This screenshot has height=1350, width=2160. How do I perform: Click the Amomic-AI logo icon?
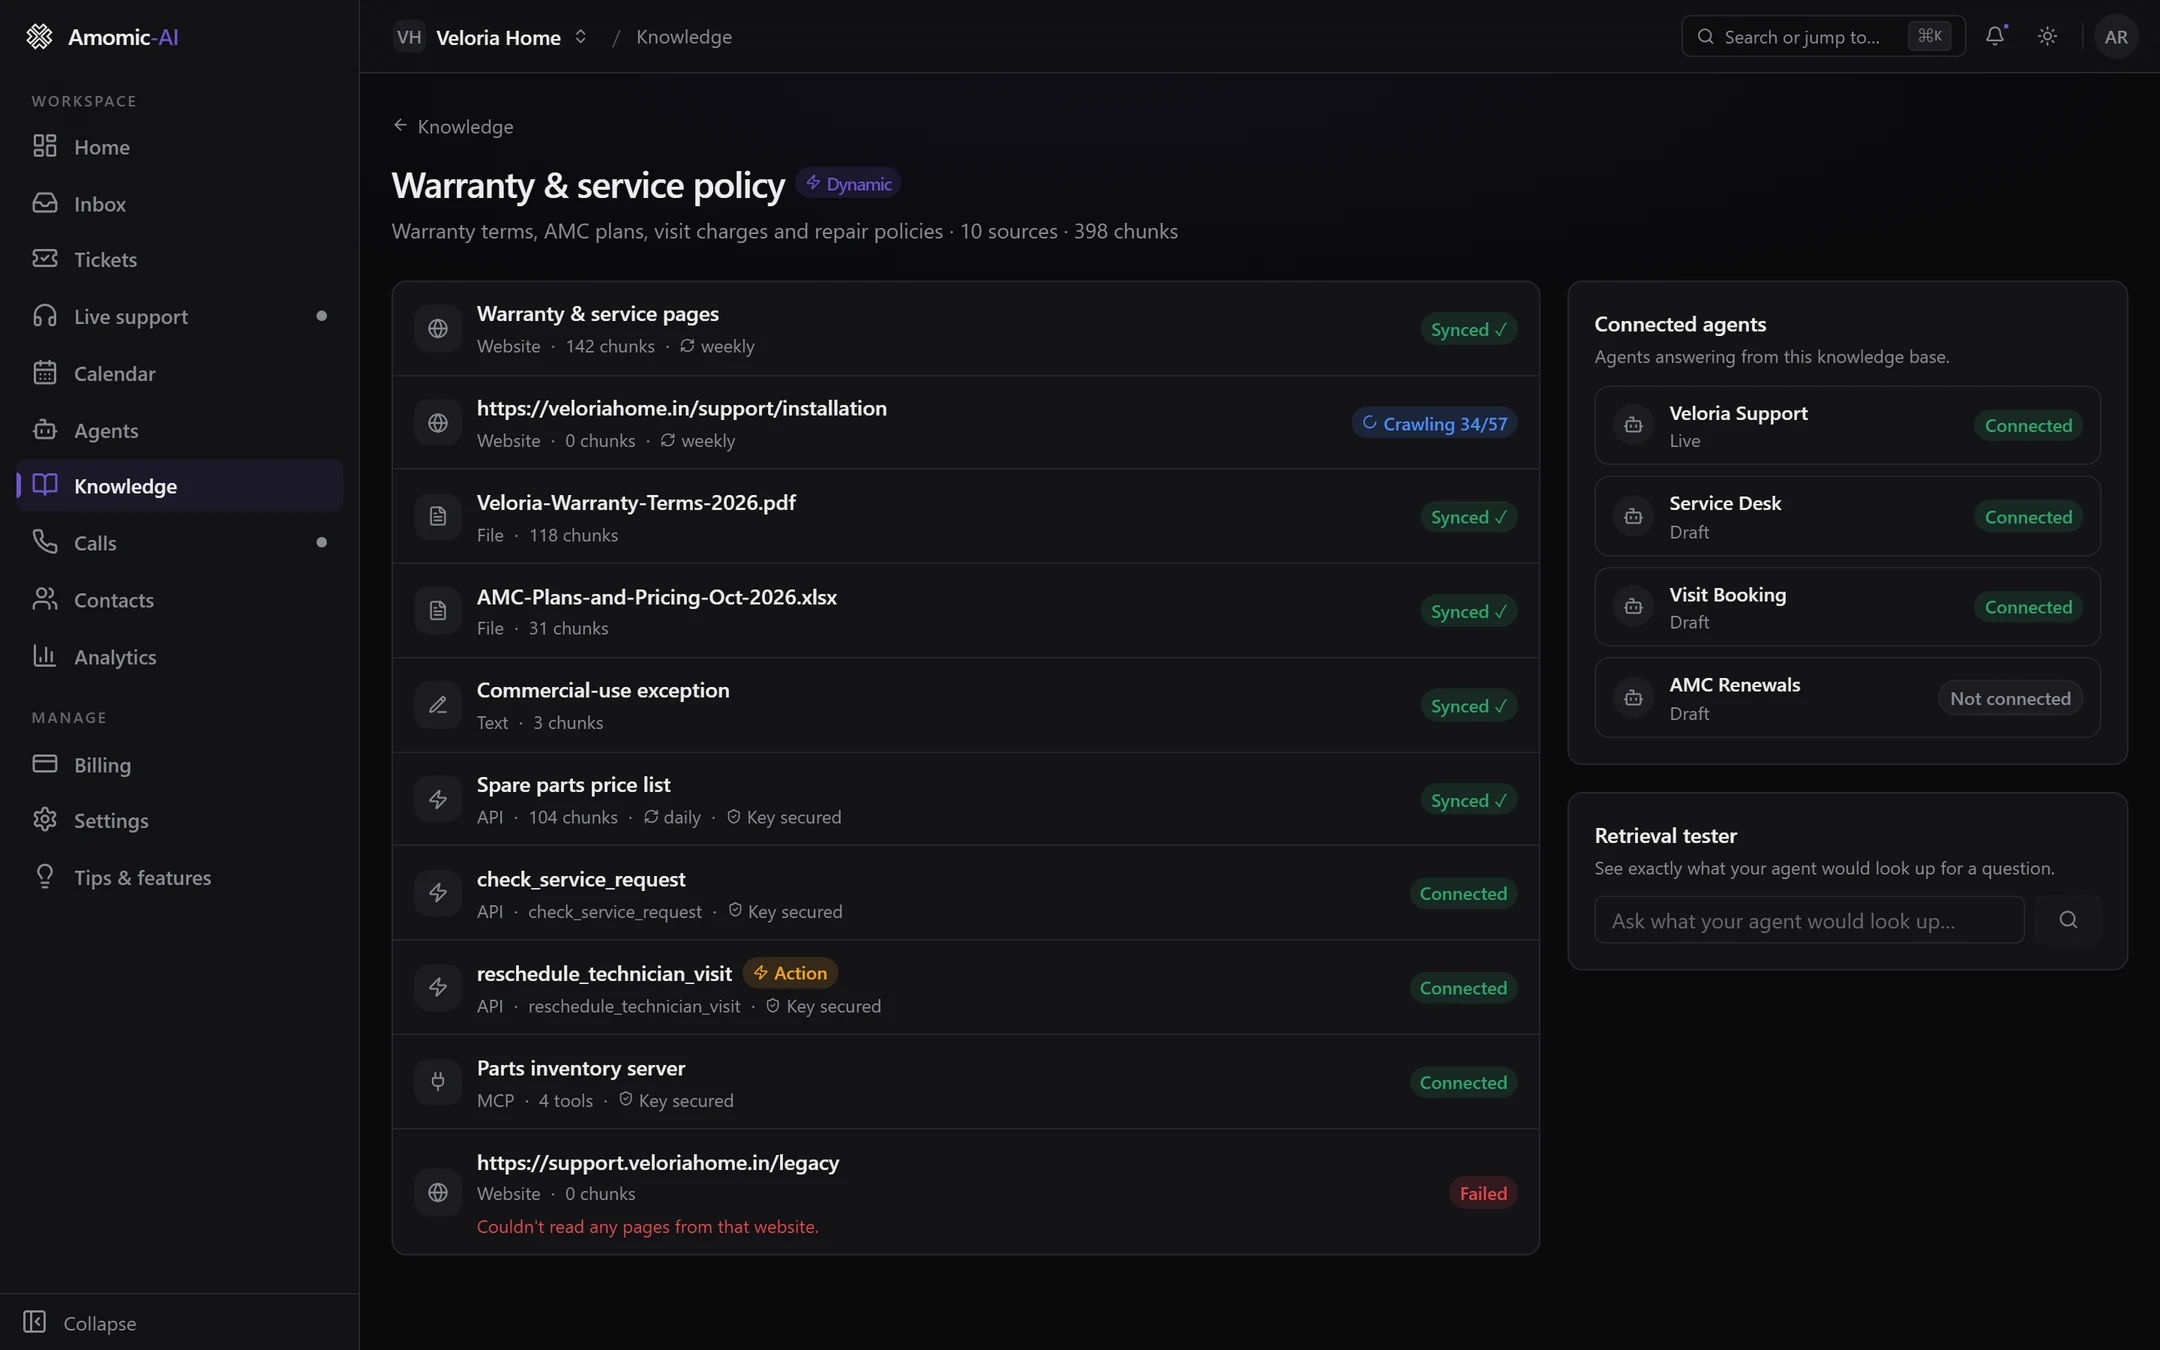coord(39,37)
